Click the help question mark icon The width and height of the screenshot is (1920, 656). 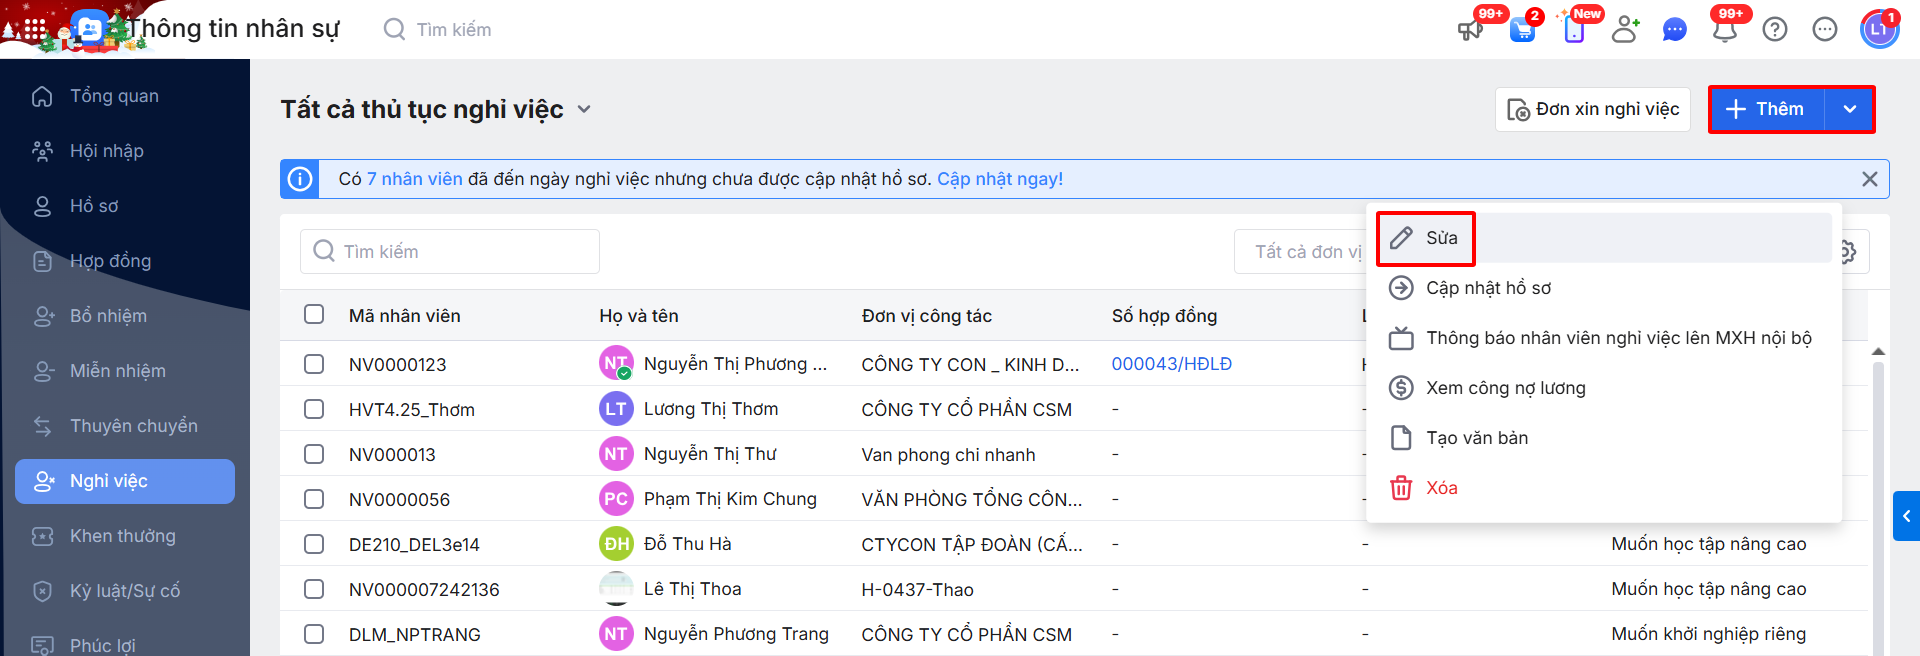coord(1775,30)
